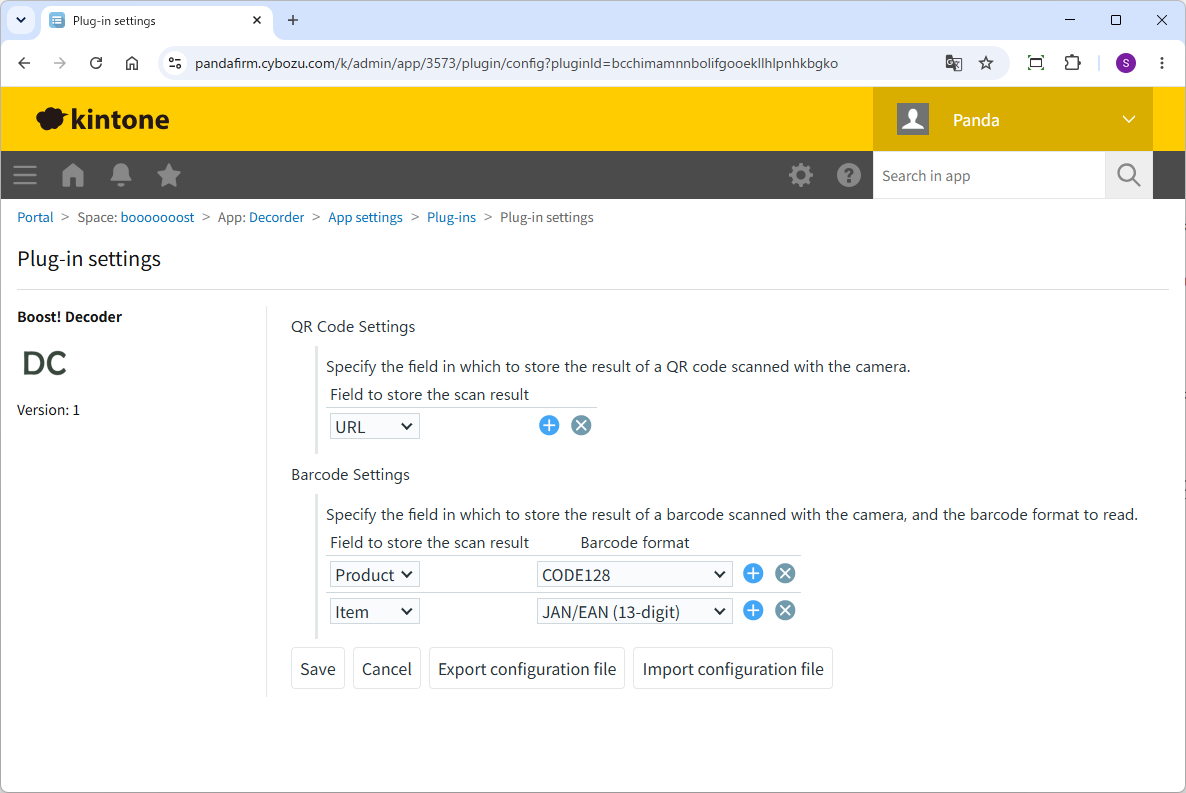This screenshot has width=1186, height=793.
Task: Go to App settings breadcrumb
Action: (x=365, y=217)
